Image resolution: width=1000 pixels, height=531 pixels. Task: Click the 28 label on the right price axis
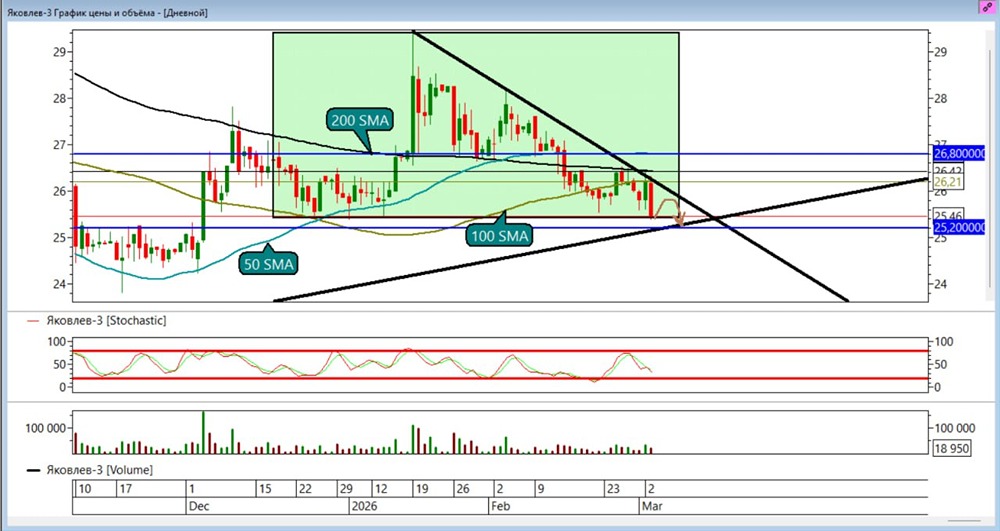click(940, 98)
